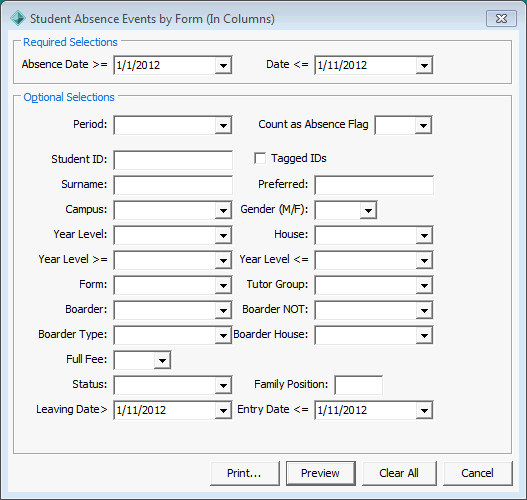Expand the Campus combo box
This screenshot has width=527, height=500.
point(223,210)
